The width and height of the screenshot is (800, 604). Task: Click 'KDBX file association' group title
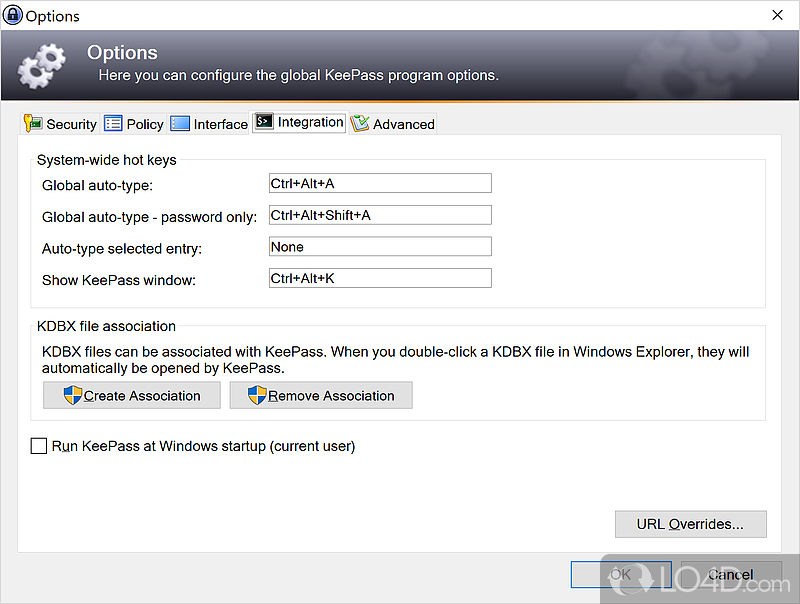pyautogui.click(x=106, y=326)
